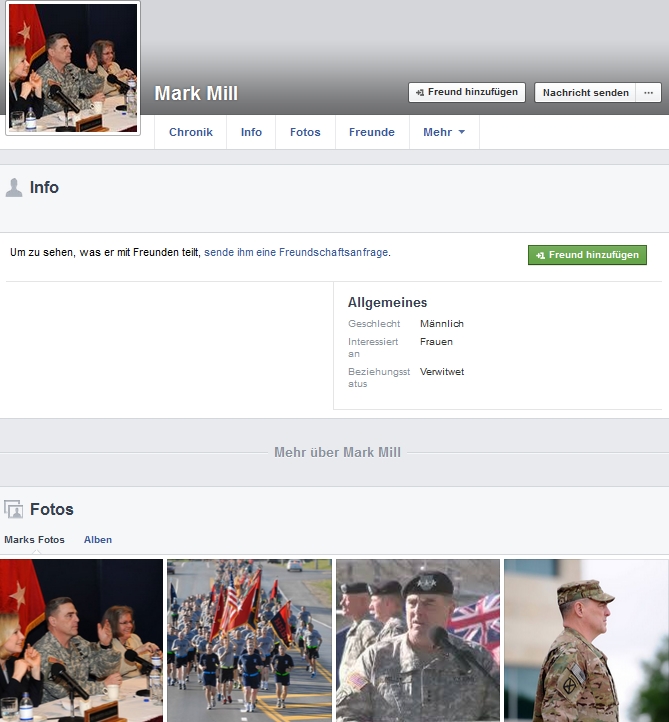Open the three-dots more options menu
Image resolution: width=669 pixels, height=722 pixels.
click(648, 93)
